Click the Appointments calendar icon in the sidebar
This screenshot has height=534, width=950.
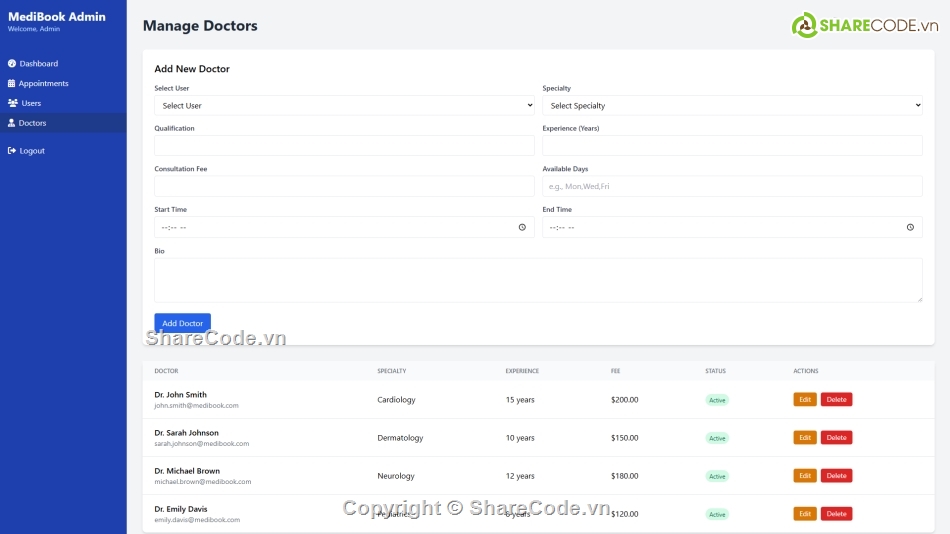click(12, 83)
